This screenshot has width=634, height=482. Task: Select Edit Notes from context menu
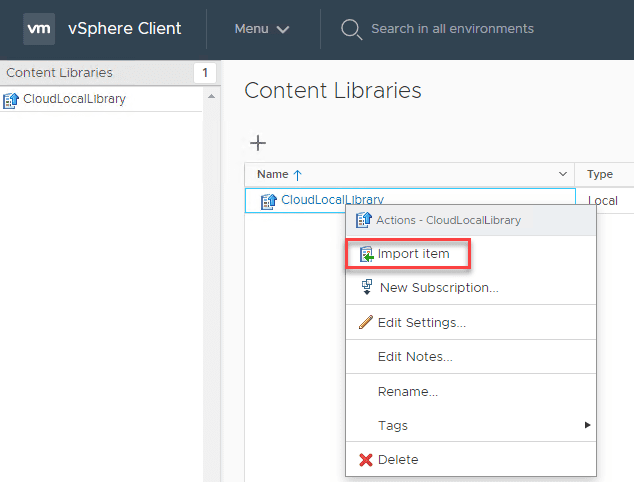(x=415, y=357)
